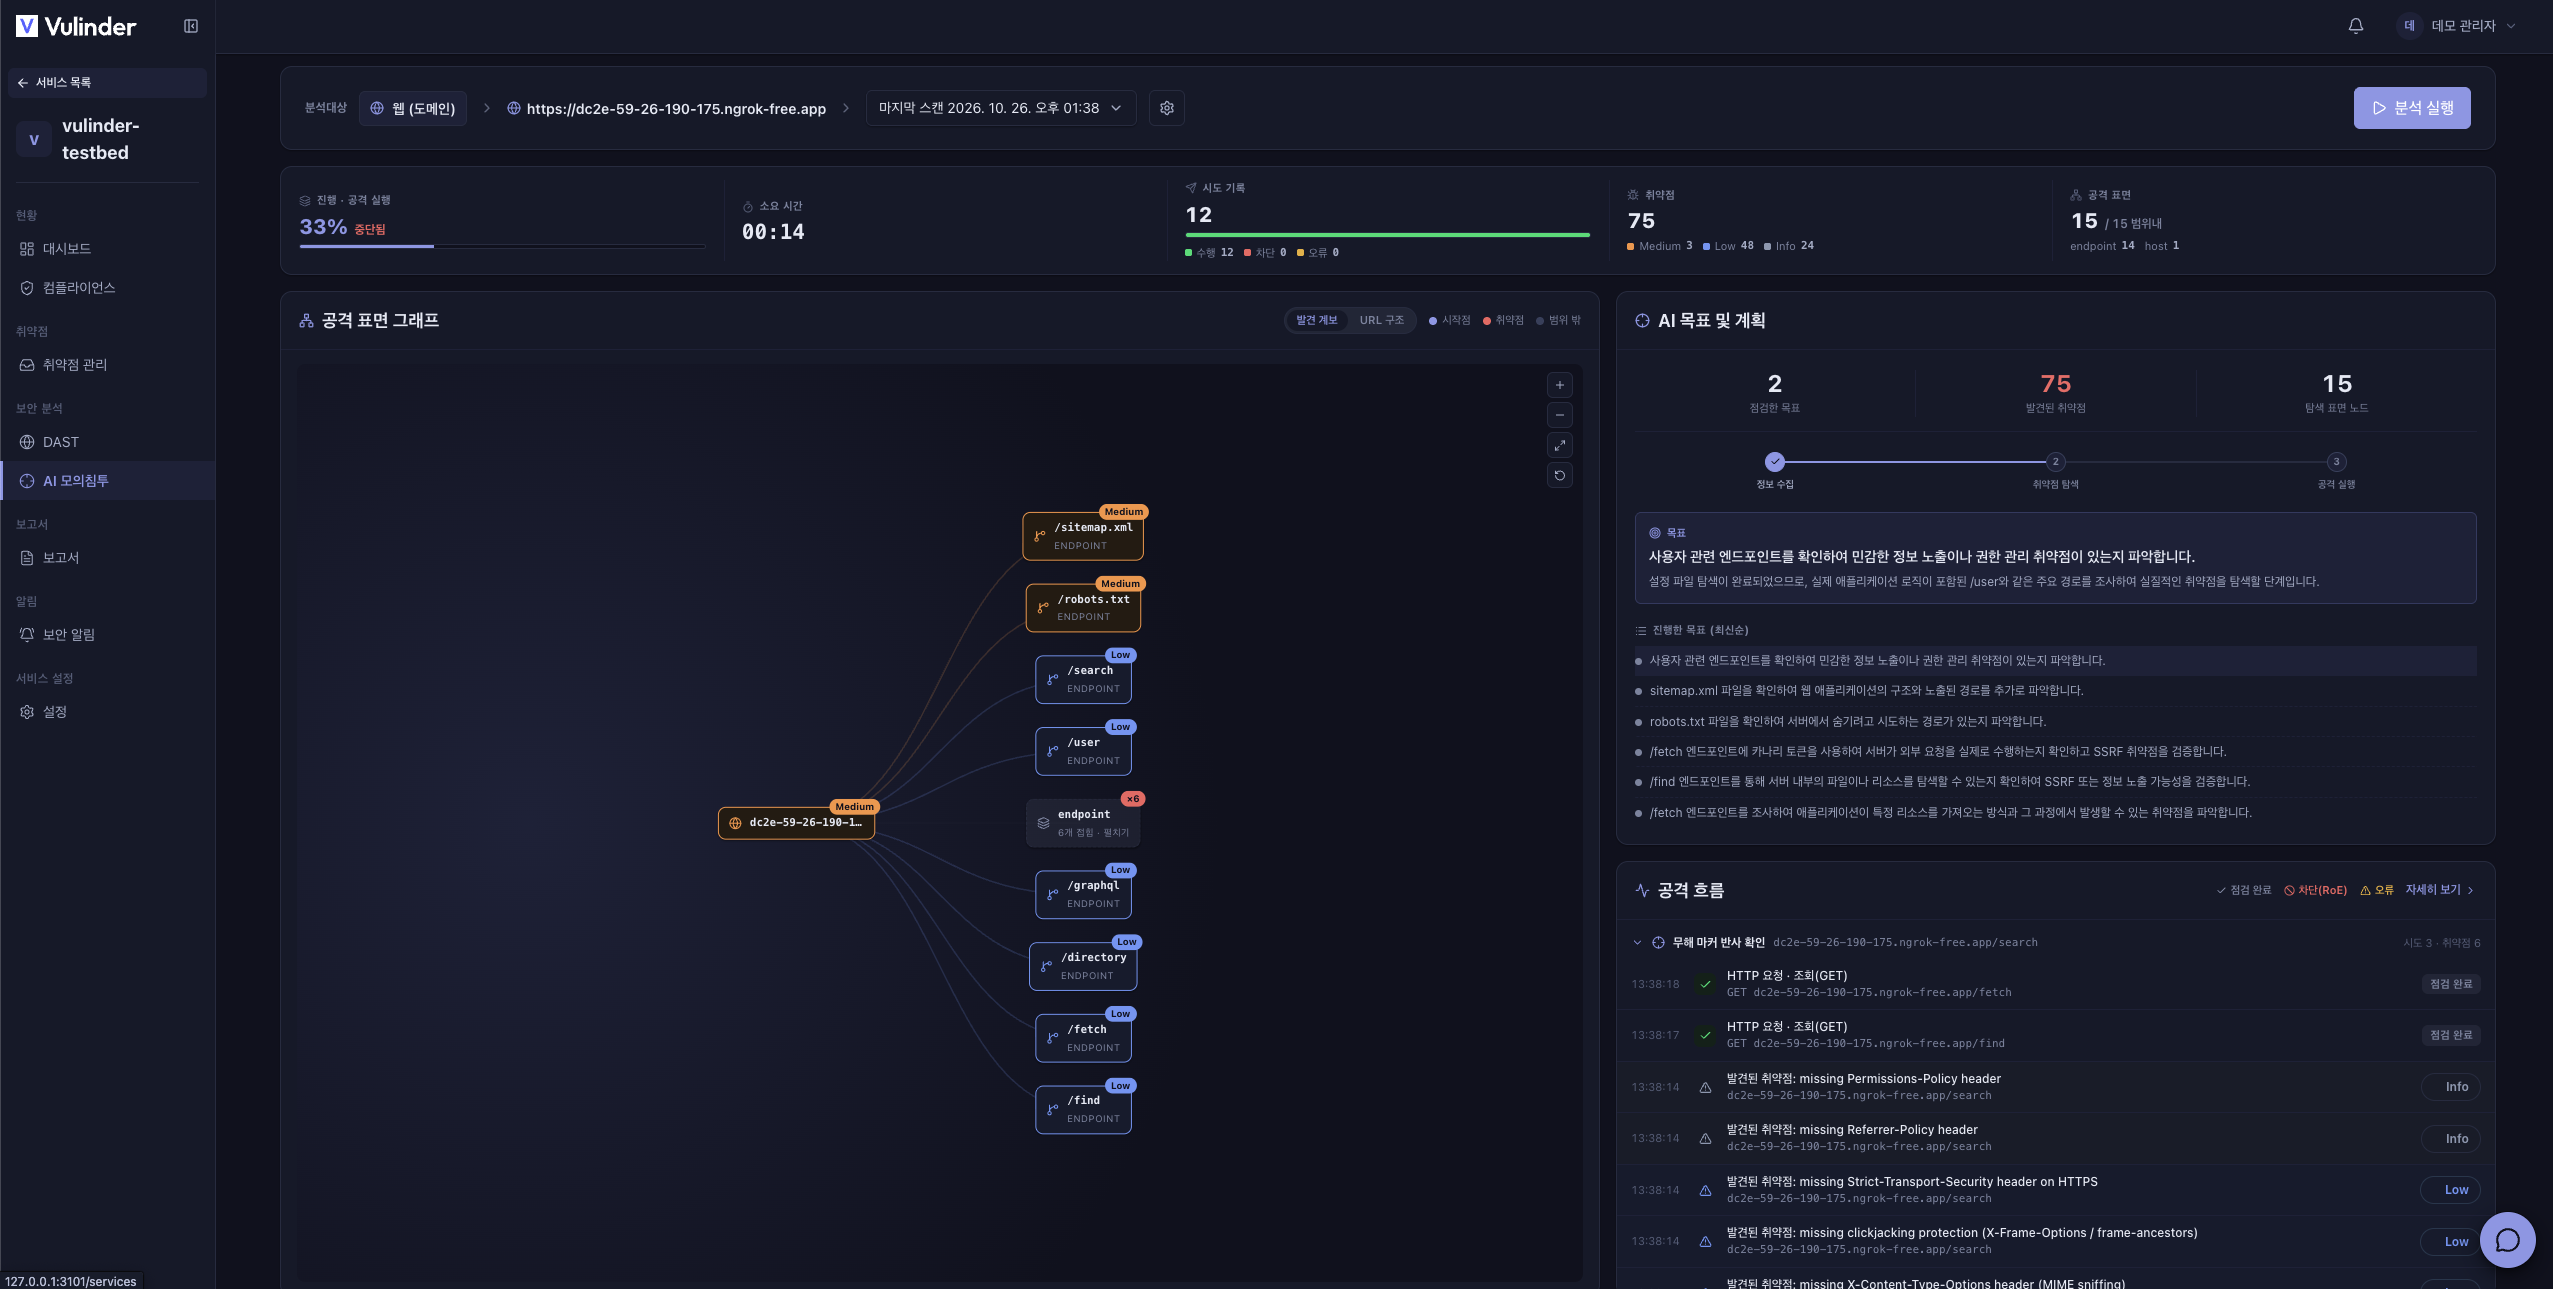
Task: Toggle 시작점 legend filter
Action: click(1449, 320)
